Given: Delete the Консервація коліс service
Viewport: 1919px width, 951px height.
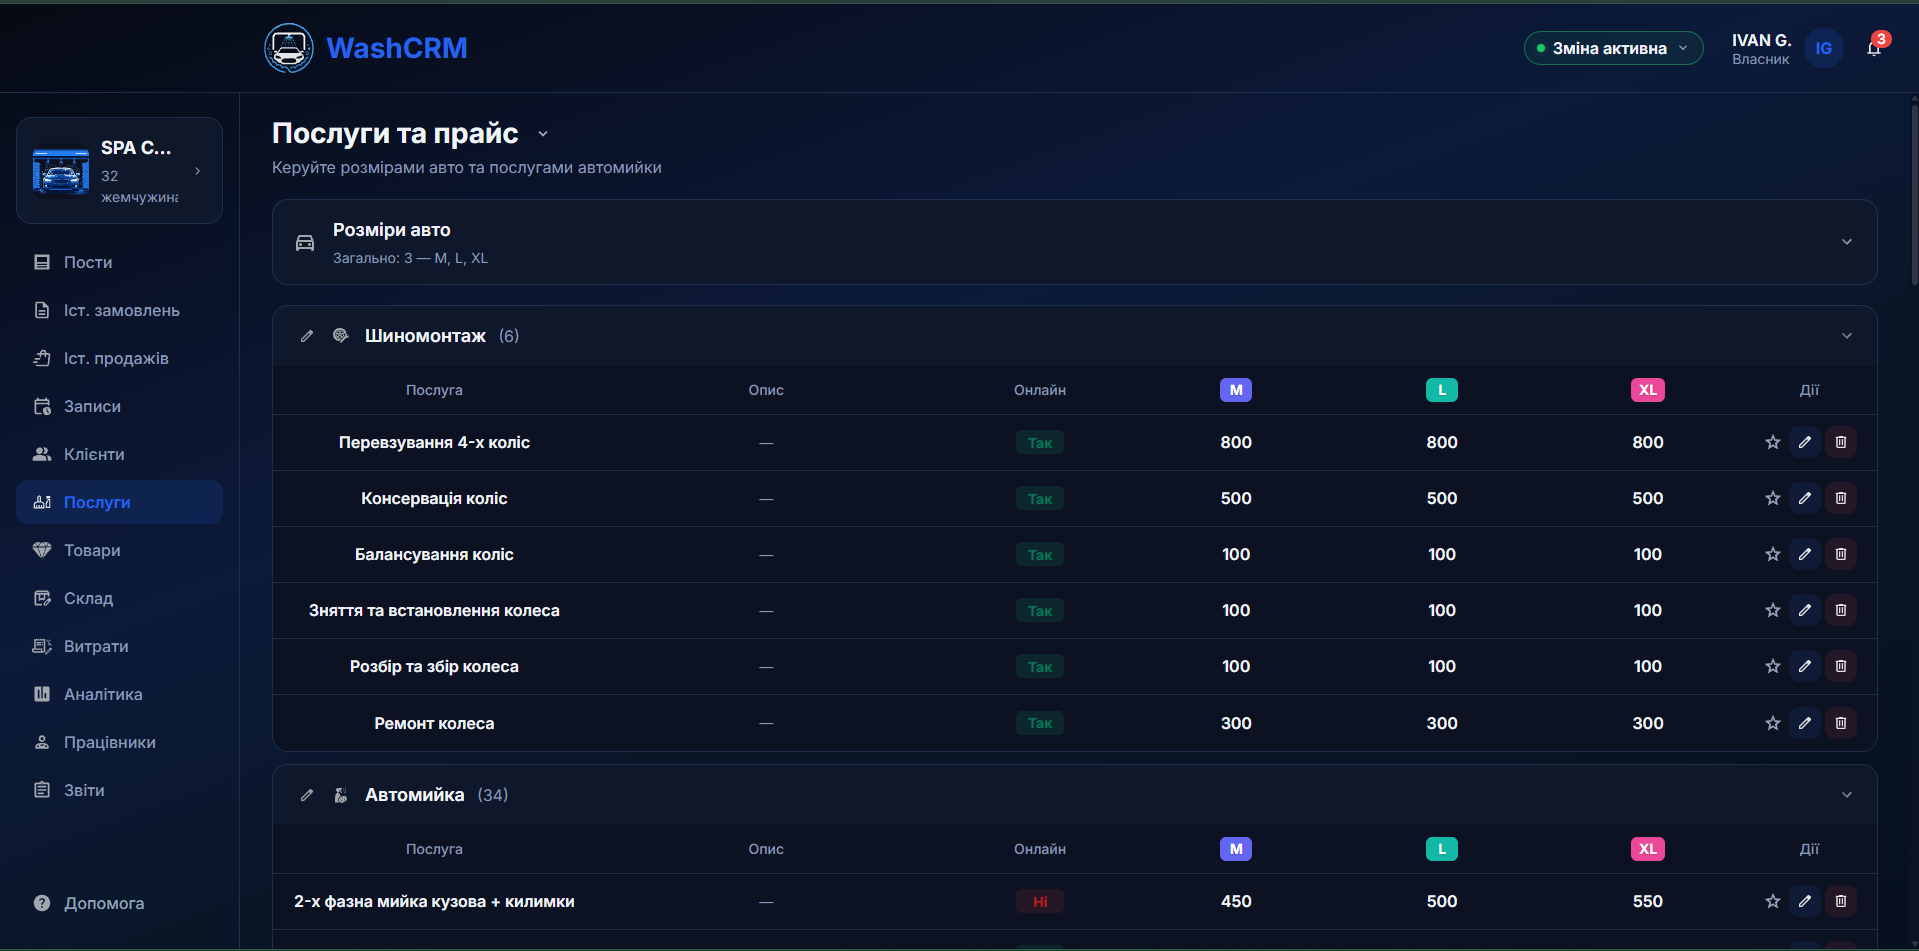Looking at the screenshot, I should (x=1841, y=498).
